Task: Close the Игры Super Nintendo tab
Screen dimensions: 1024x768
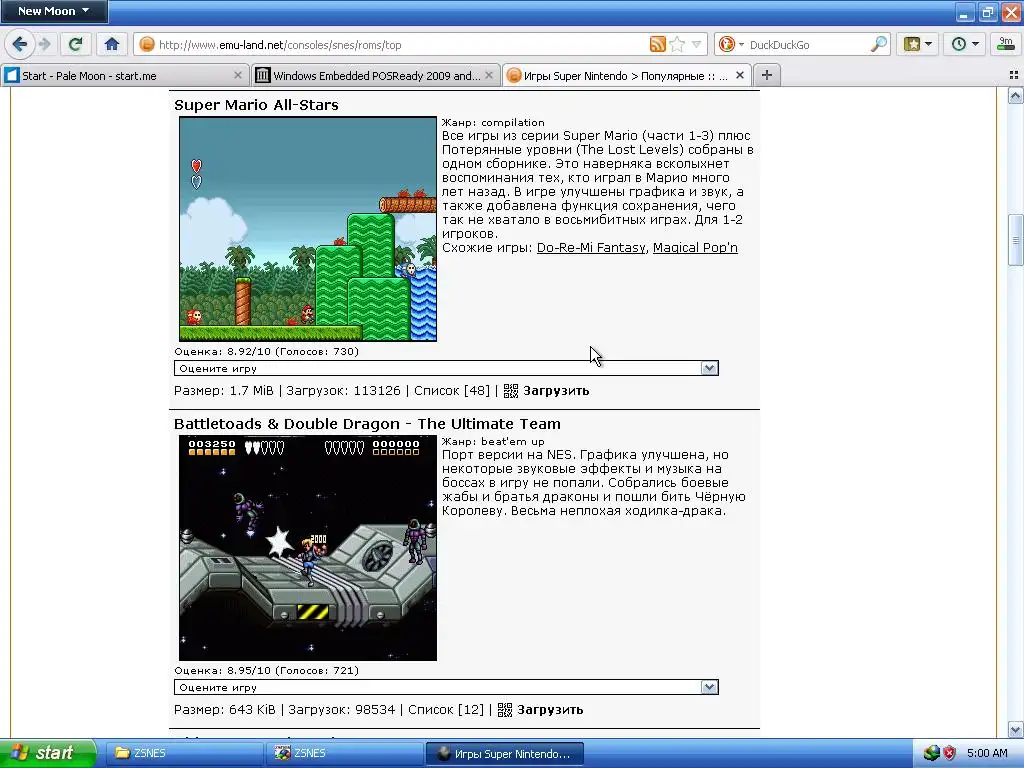Action: 739,76
